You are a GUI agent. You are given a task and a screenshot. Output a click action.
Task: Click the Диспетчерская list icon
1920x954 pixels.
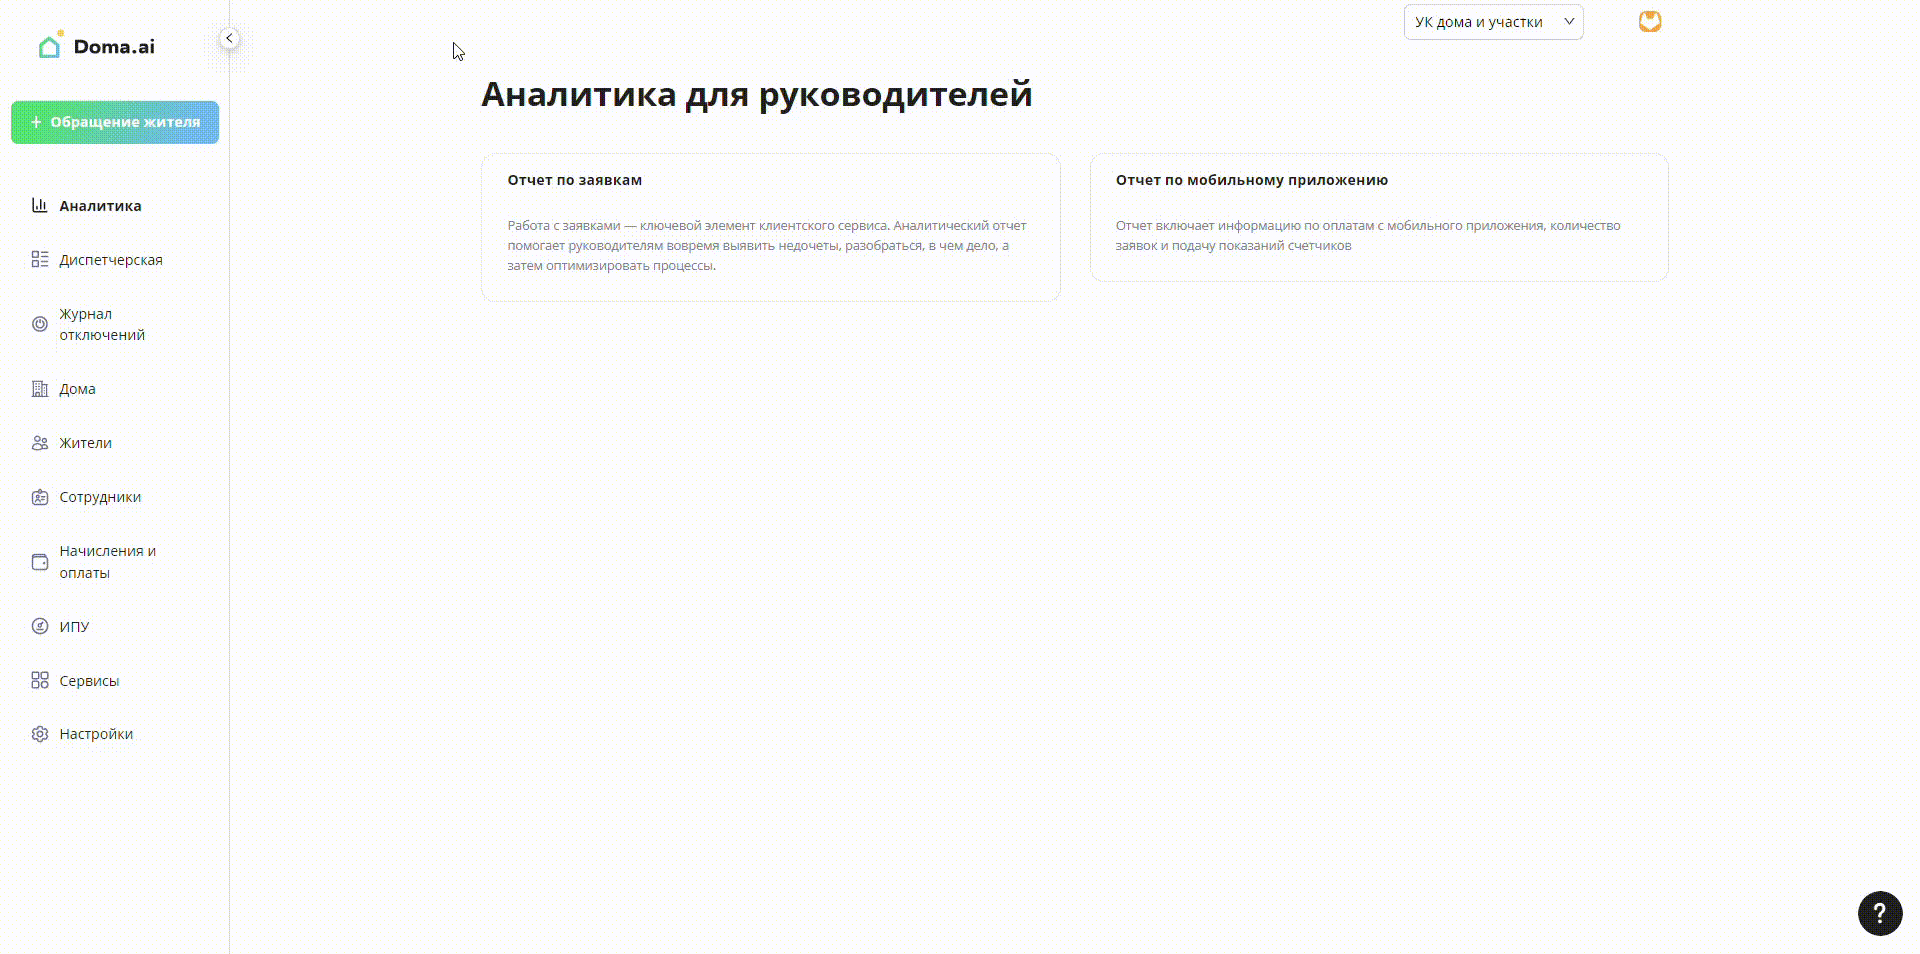[x=40, y=259]
